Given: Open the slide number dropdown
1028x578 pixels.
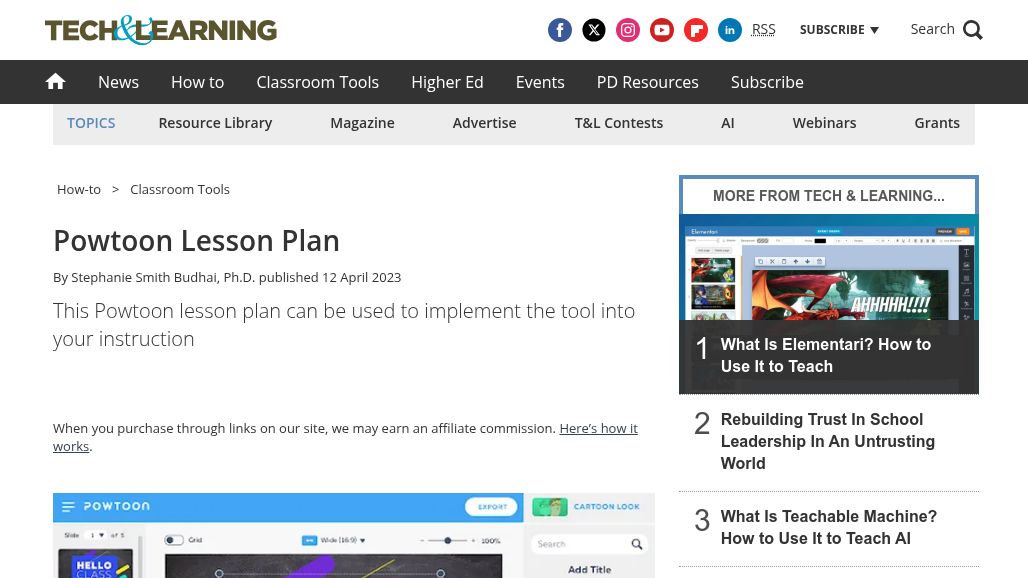Looking at the screenshot, I should pyautogui.click(x=97, y=535).
